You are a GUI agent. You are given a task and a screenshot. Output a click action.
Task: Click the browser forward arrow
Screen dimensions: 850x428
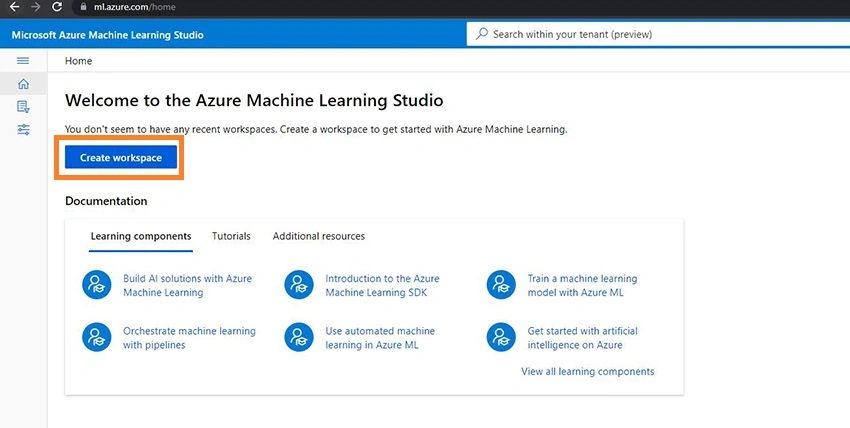pos(36,7)
